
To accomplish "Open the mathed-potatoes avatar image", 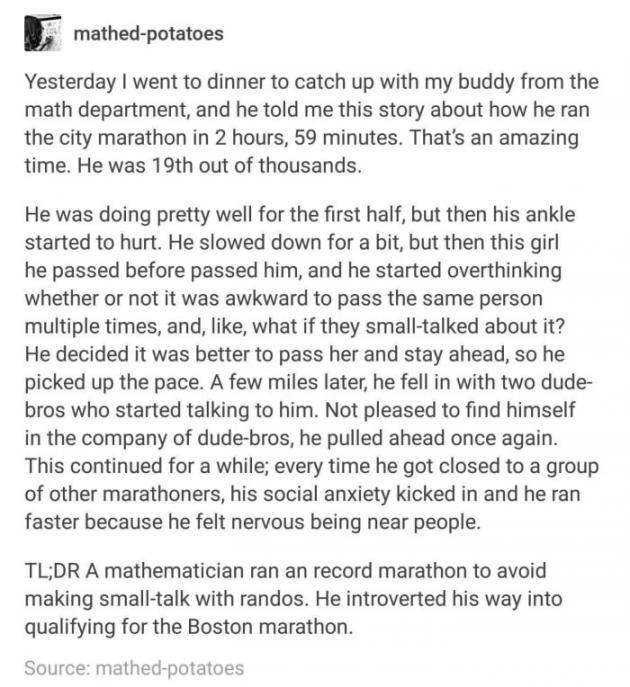I will tap(42, 33).
